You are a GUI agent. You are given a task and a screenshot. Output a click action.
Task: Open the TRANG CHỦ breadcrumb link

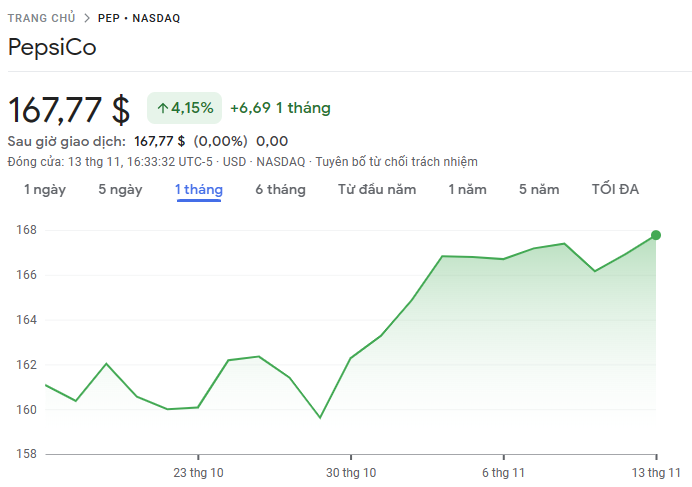tap(41, 18)
